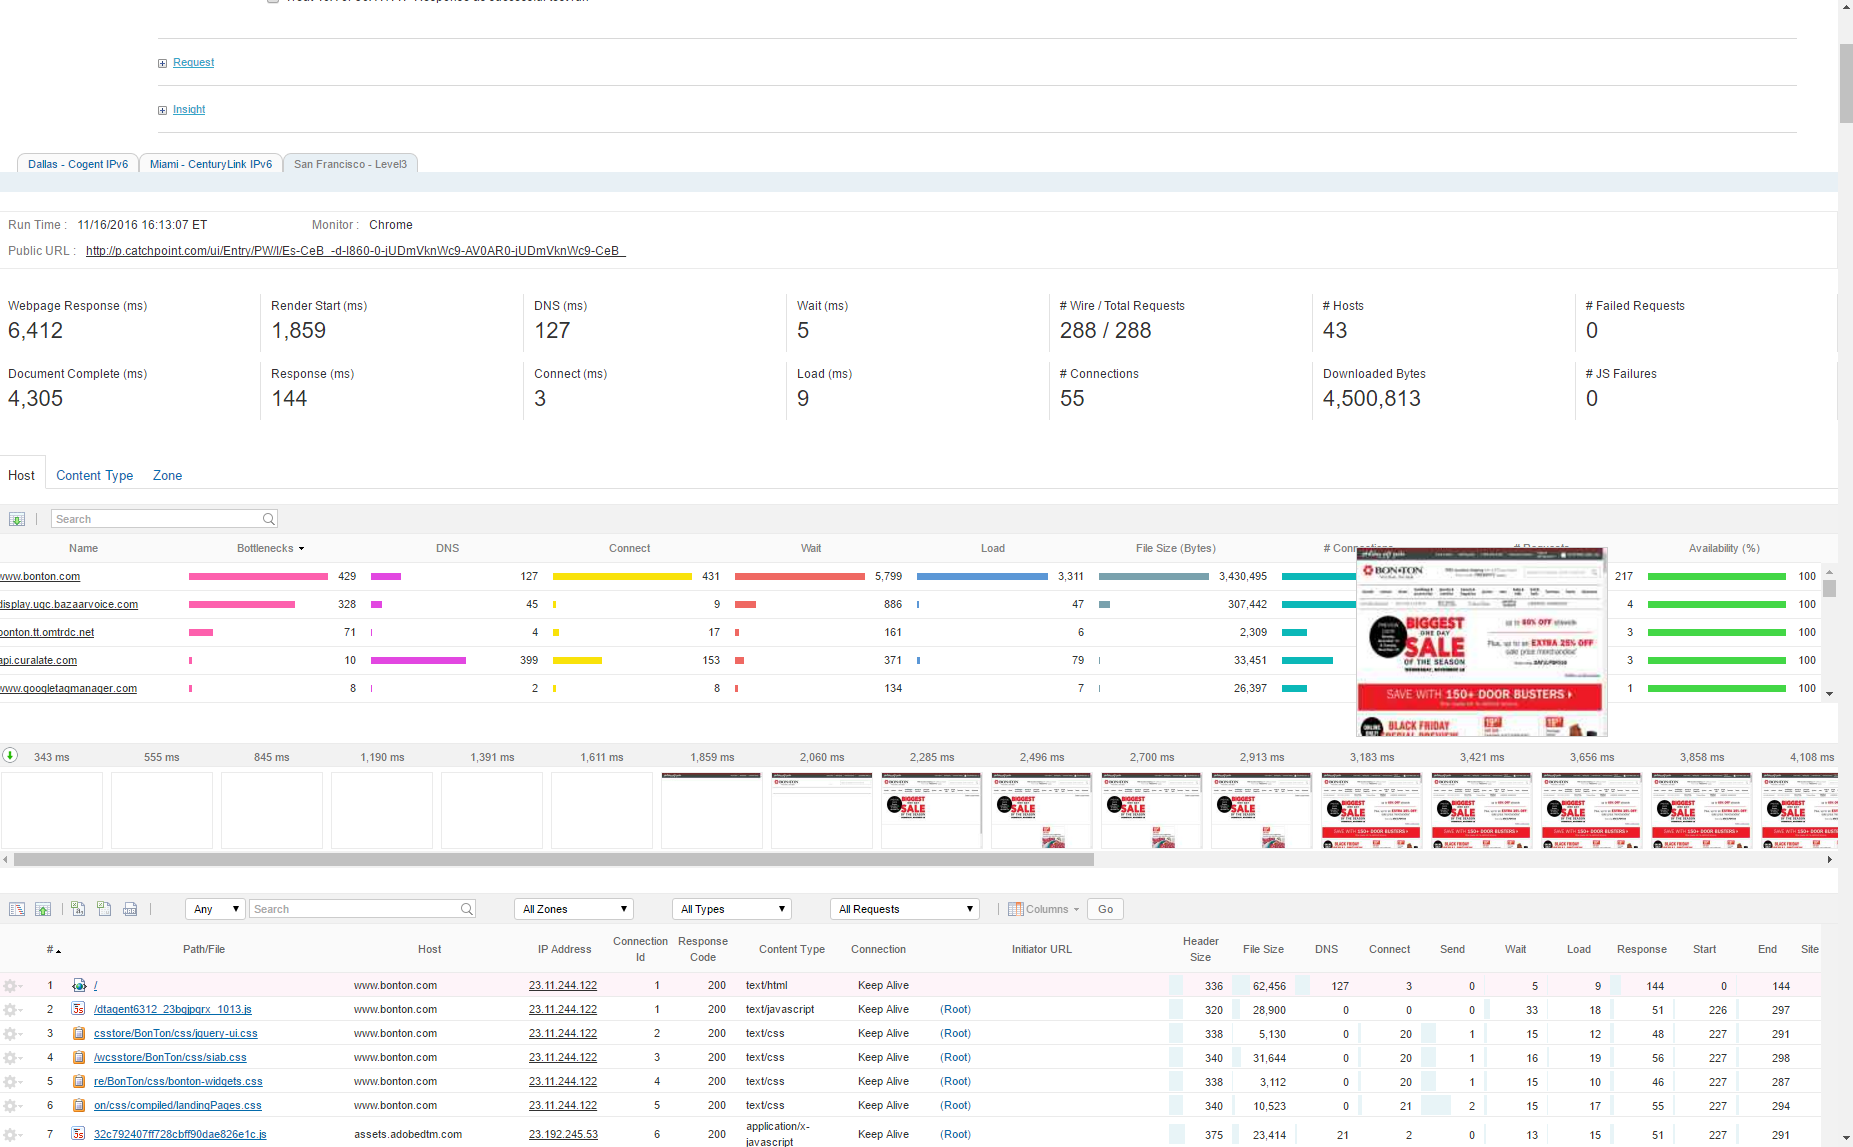
Task: Open the All Requests dropdown
Action: (x=904, y=909)
